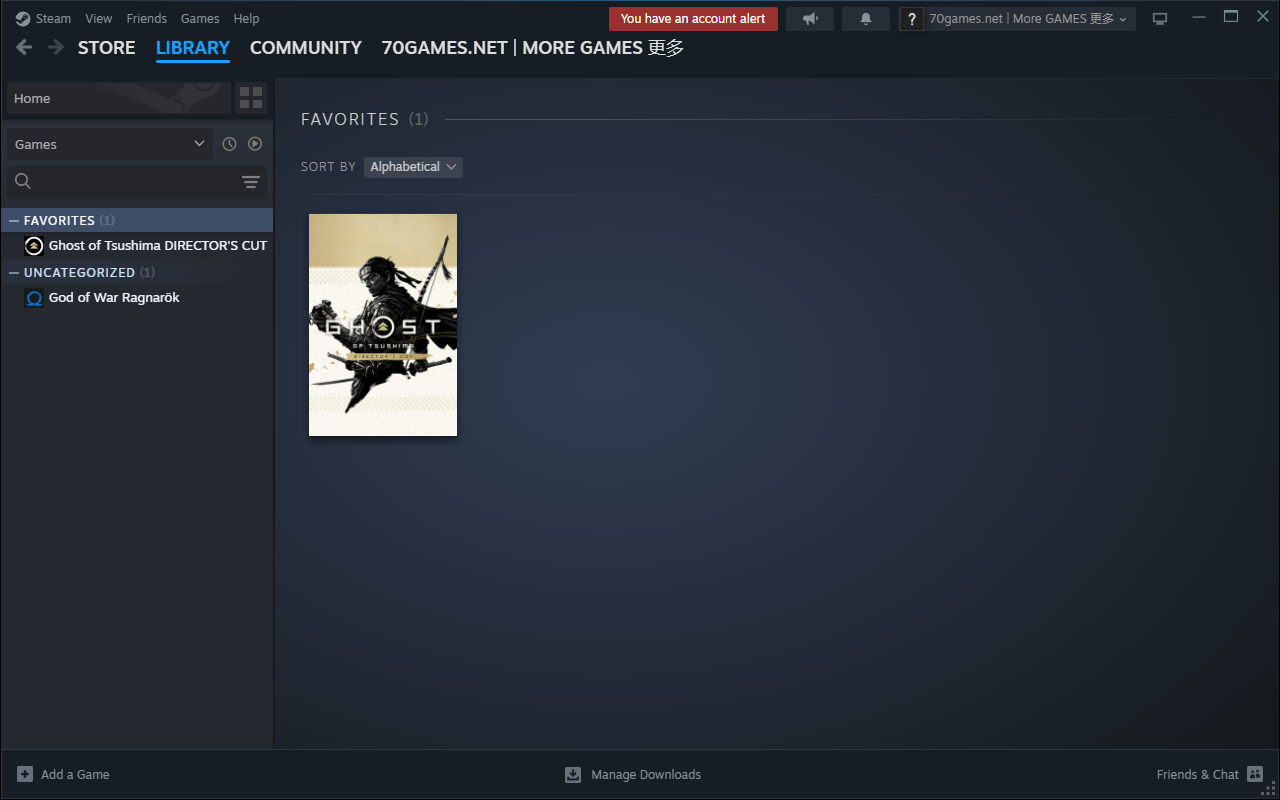Open the Alphabetical sort dropdown

pyautogui.click(x=413, y=167)
